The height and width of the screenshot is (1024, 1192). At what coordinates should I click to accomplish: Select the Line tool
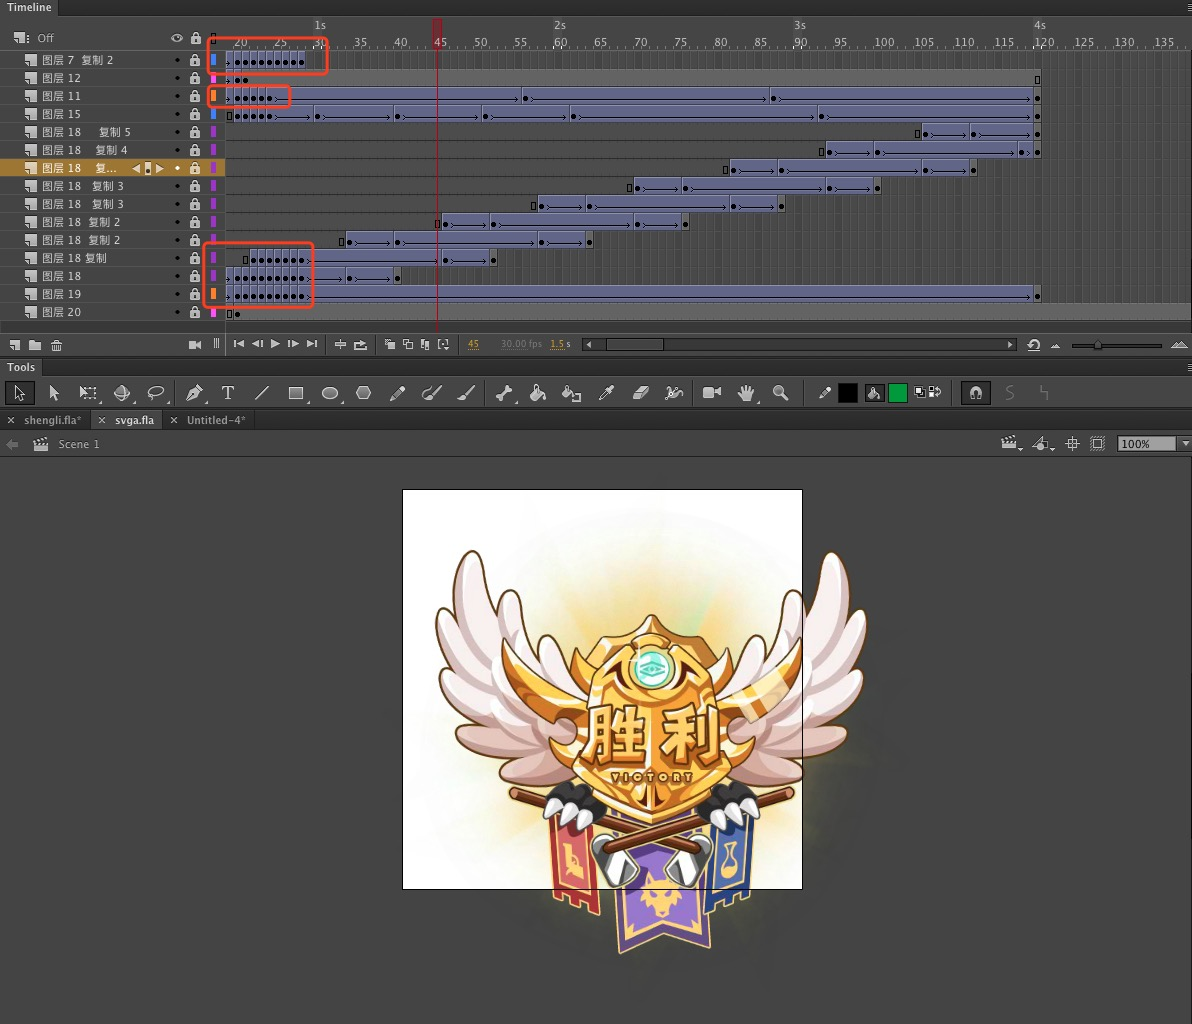262,393
